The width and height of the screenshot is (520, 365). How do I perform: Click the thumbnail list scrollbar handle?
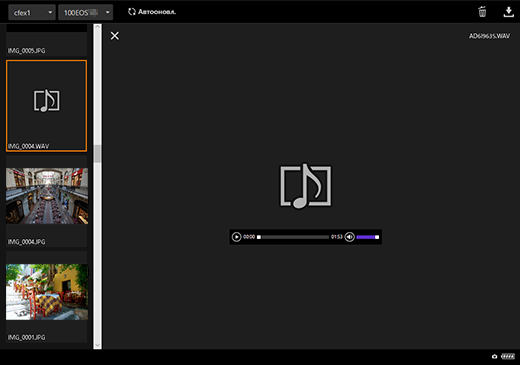(x=97, y=153)
